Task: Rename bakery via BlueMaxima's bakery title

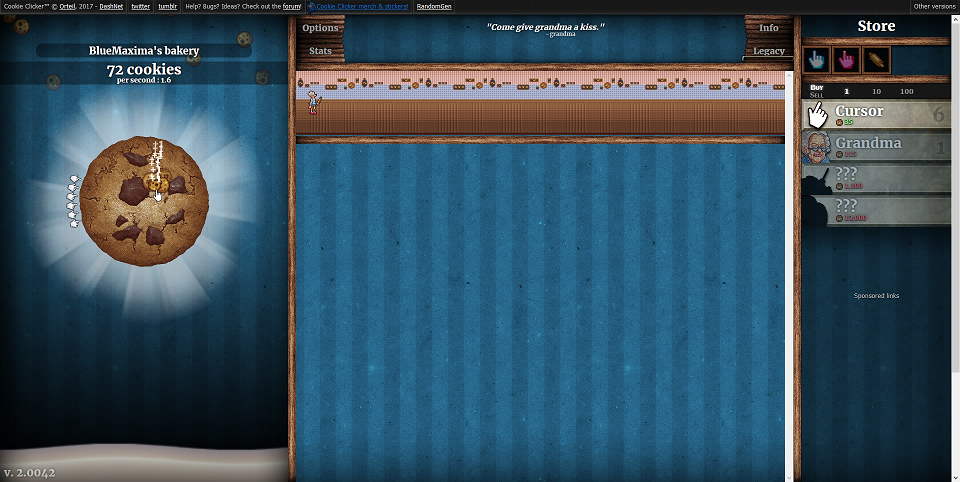Action: [x=144, y=51]
